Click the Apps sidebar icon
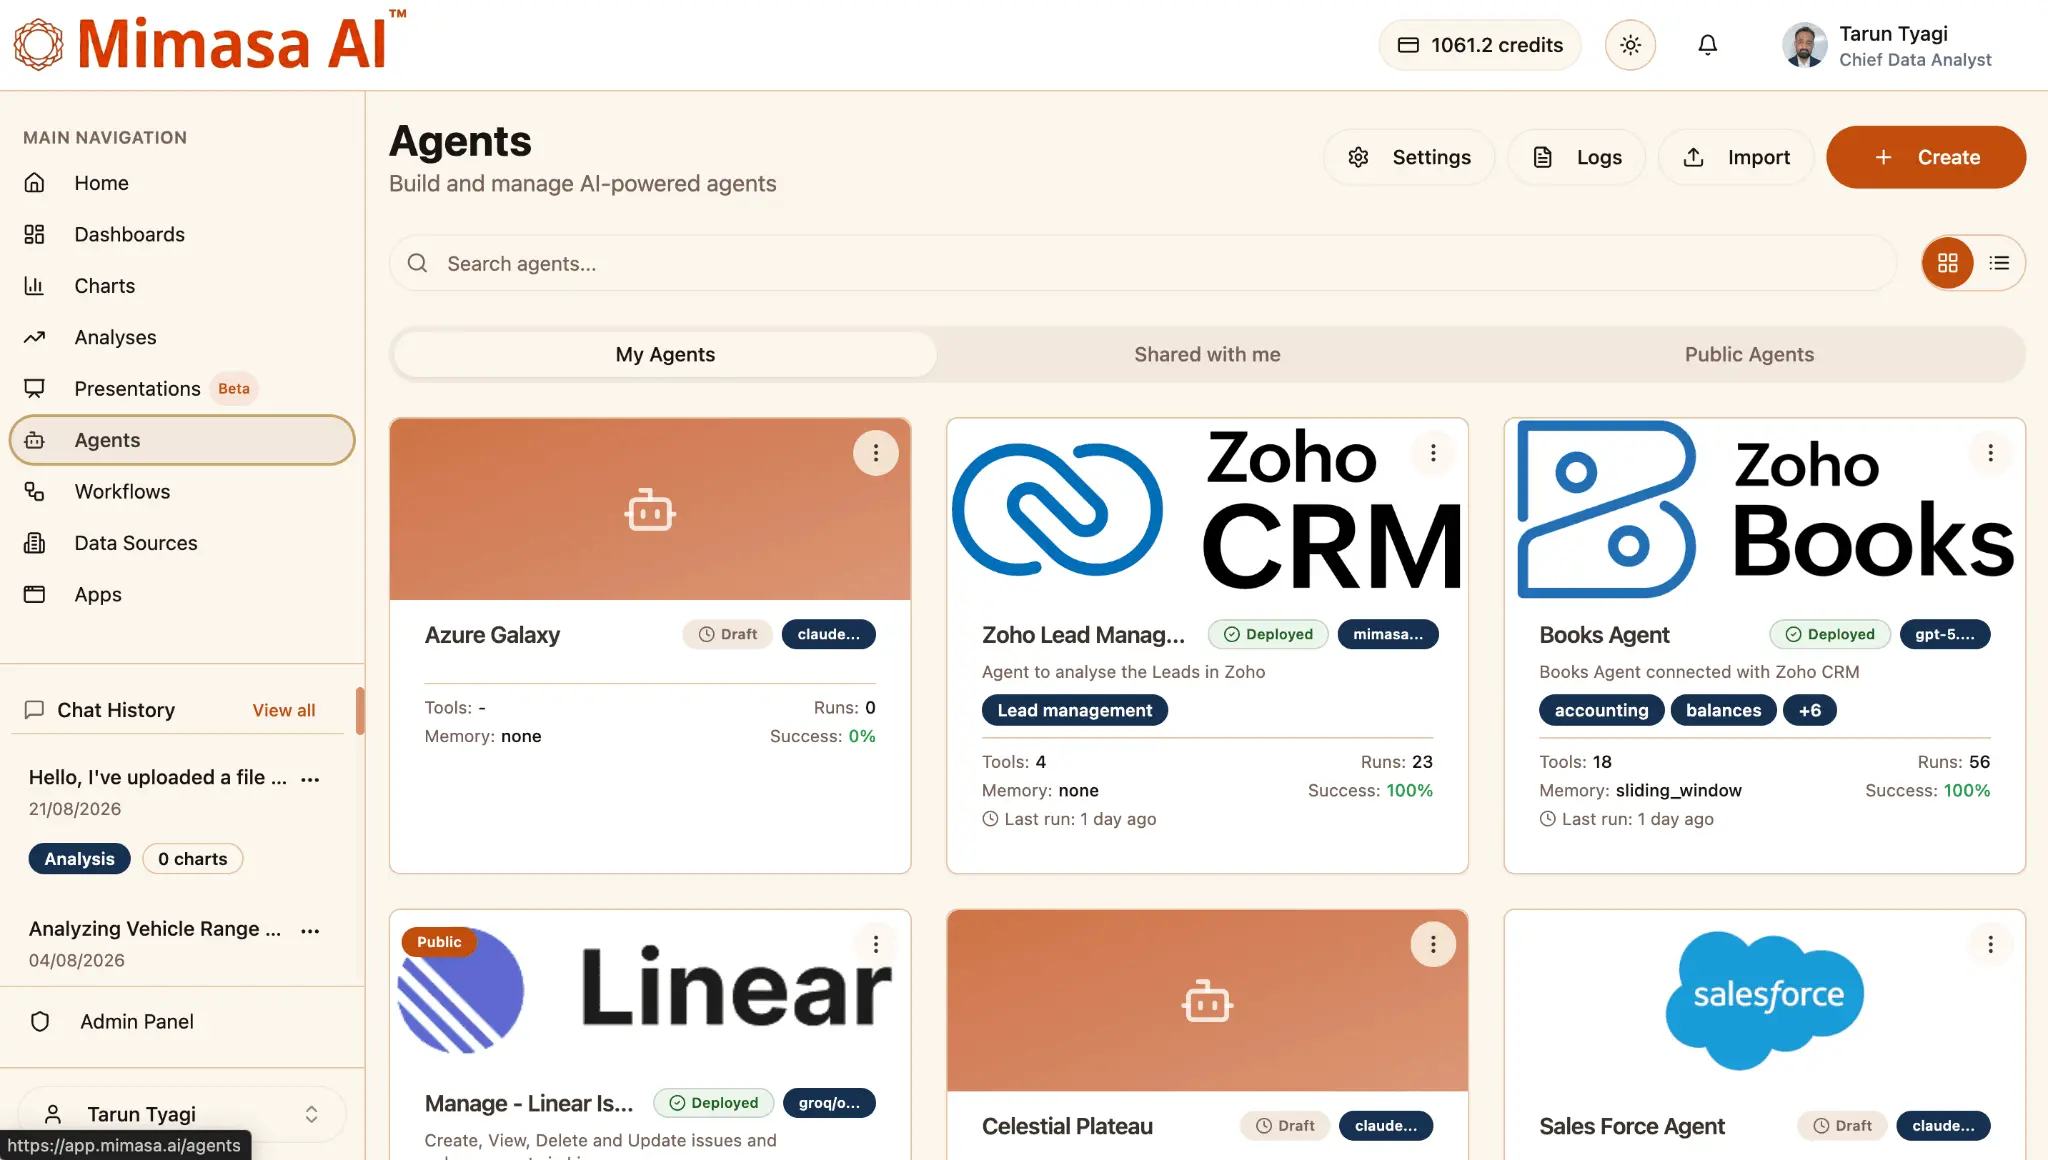This screenshot has width=2048, height=1160. (x=35, y=595)
